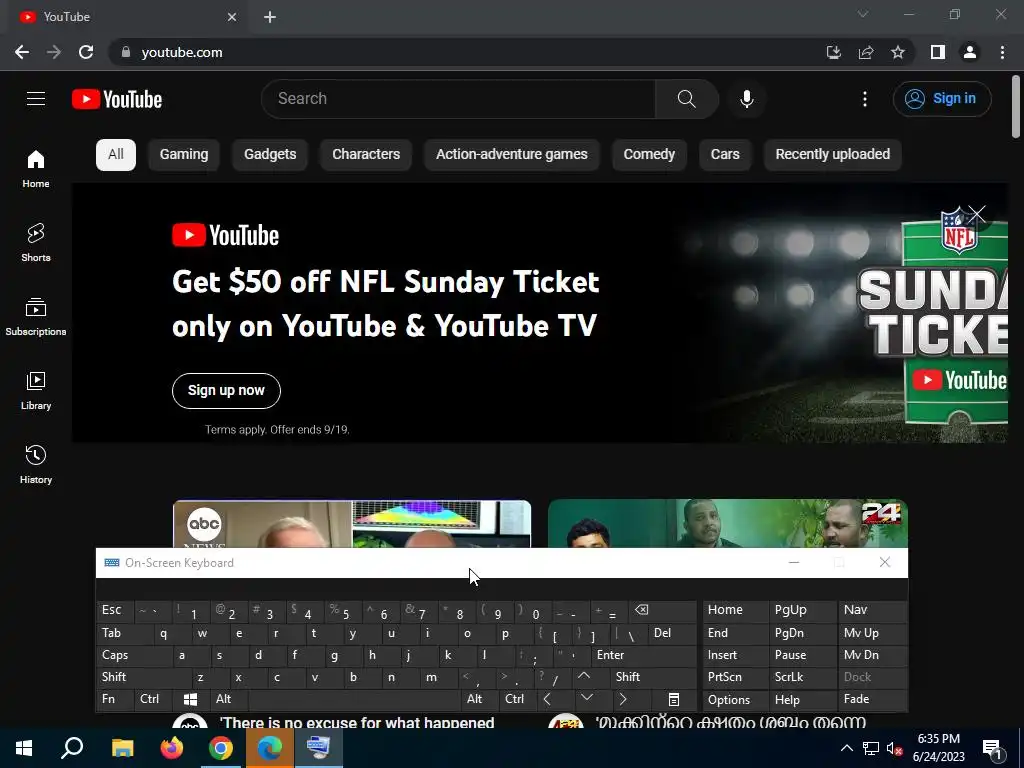Open Chrome side panel
The height and width of the screenshot is (768, 1024).
938,52
